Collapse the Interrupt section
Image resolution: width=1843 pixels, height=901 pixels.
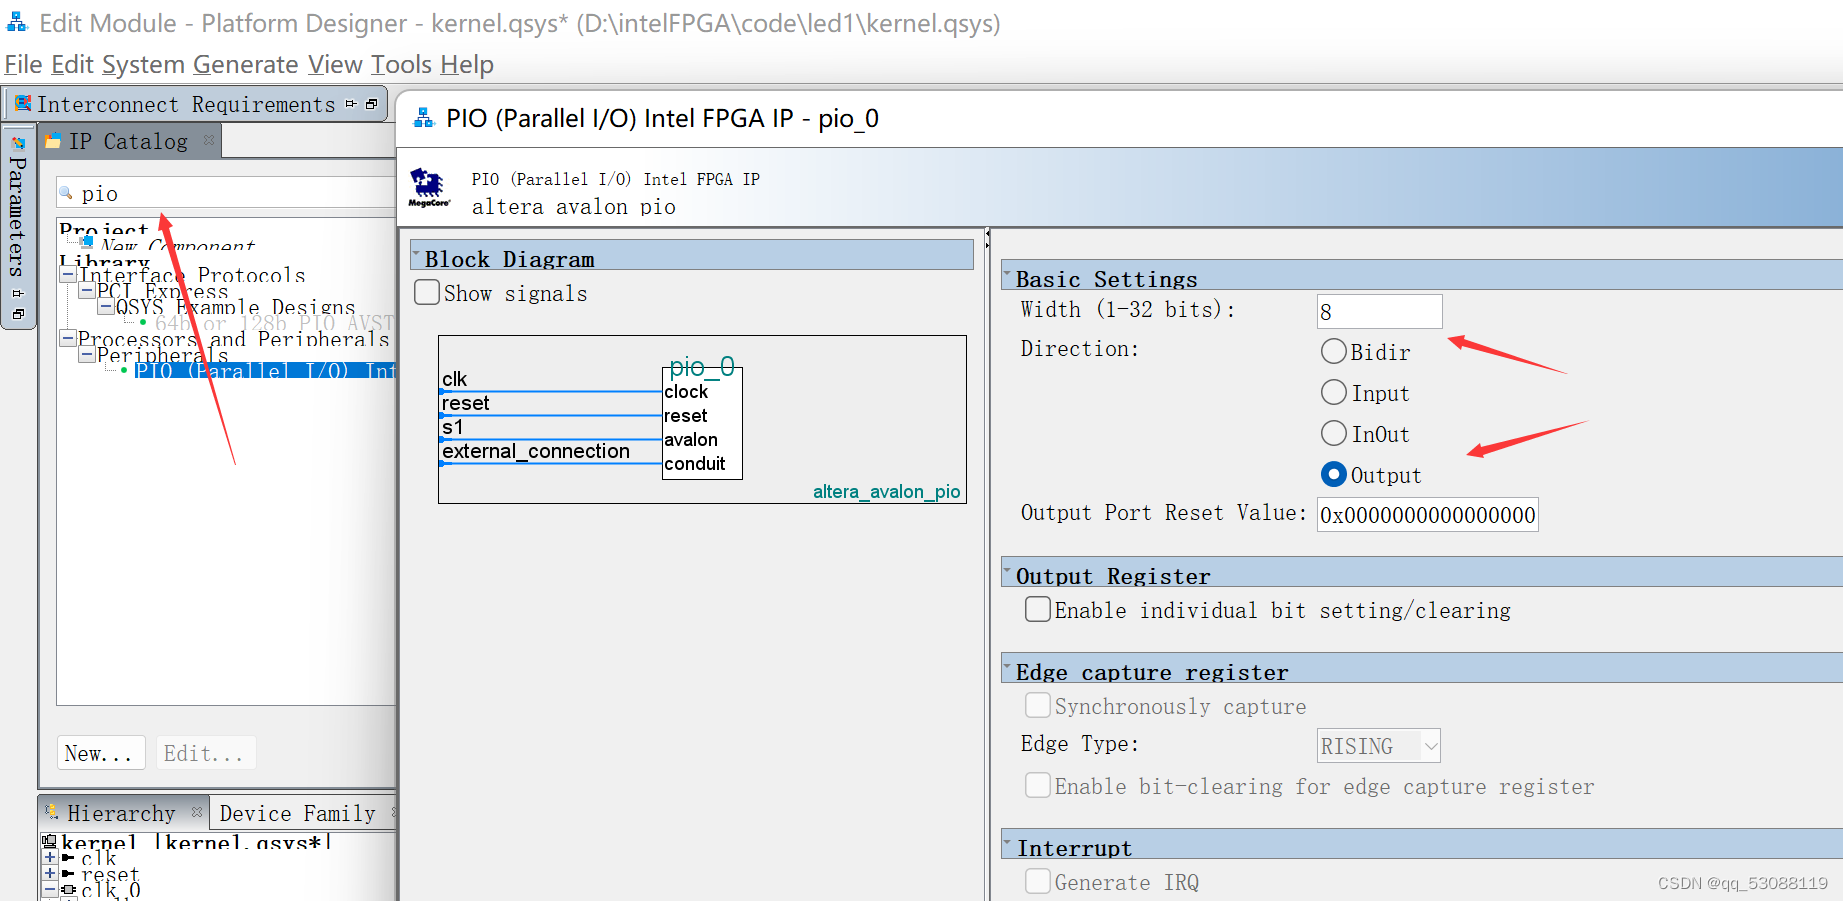[x=1008, y=842]
